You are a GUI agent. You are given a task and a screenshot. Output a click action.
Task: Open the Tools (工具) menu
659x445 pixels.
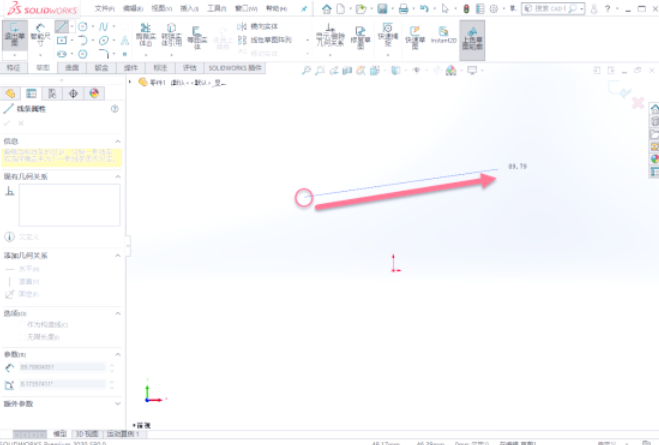pos(217,8)
